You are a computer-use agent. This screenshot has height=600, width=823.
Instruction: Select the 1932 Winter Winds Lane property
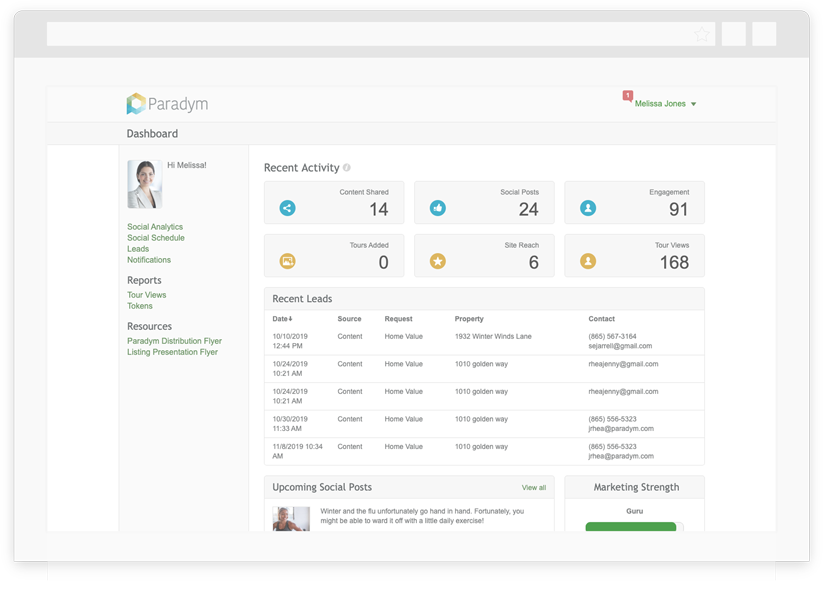[x=493, y=336]
